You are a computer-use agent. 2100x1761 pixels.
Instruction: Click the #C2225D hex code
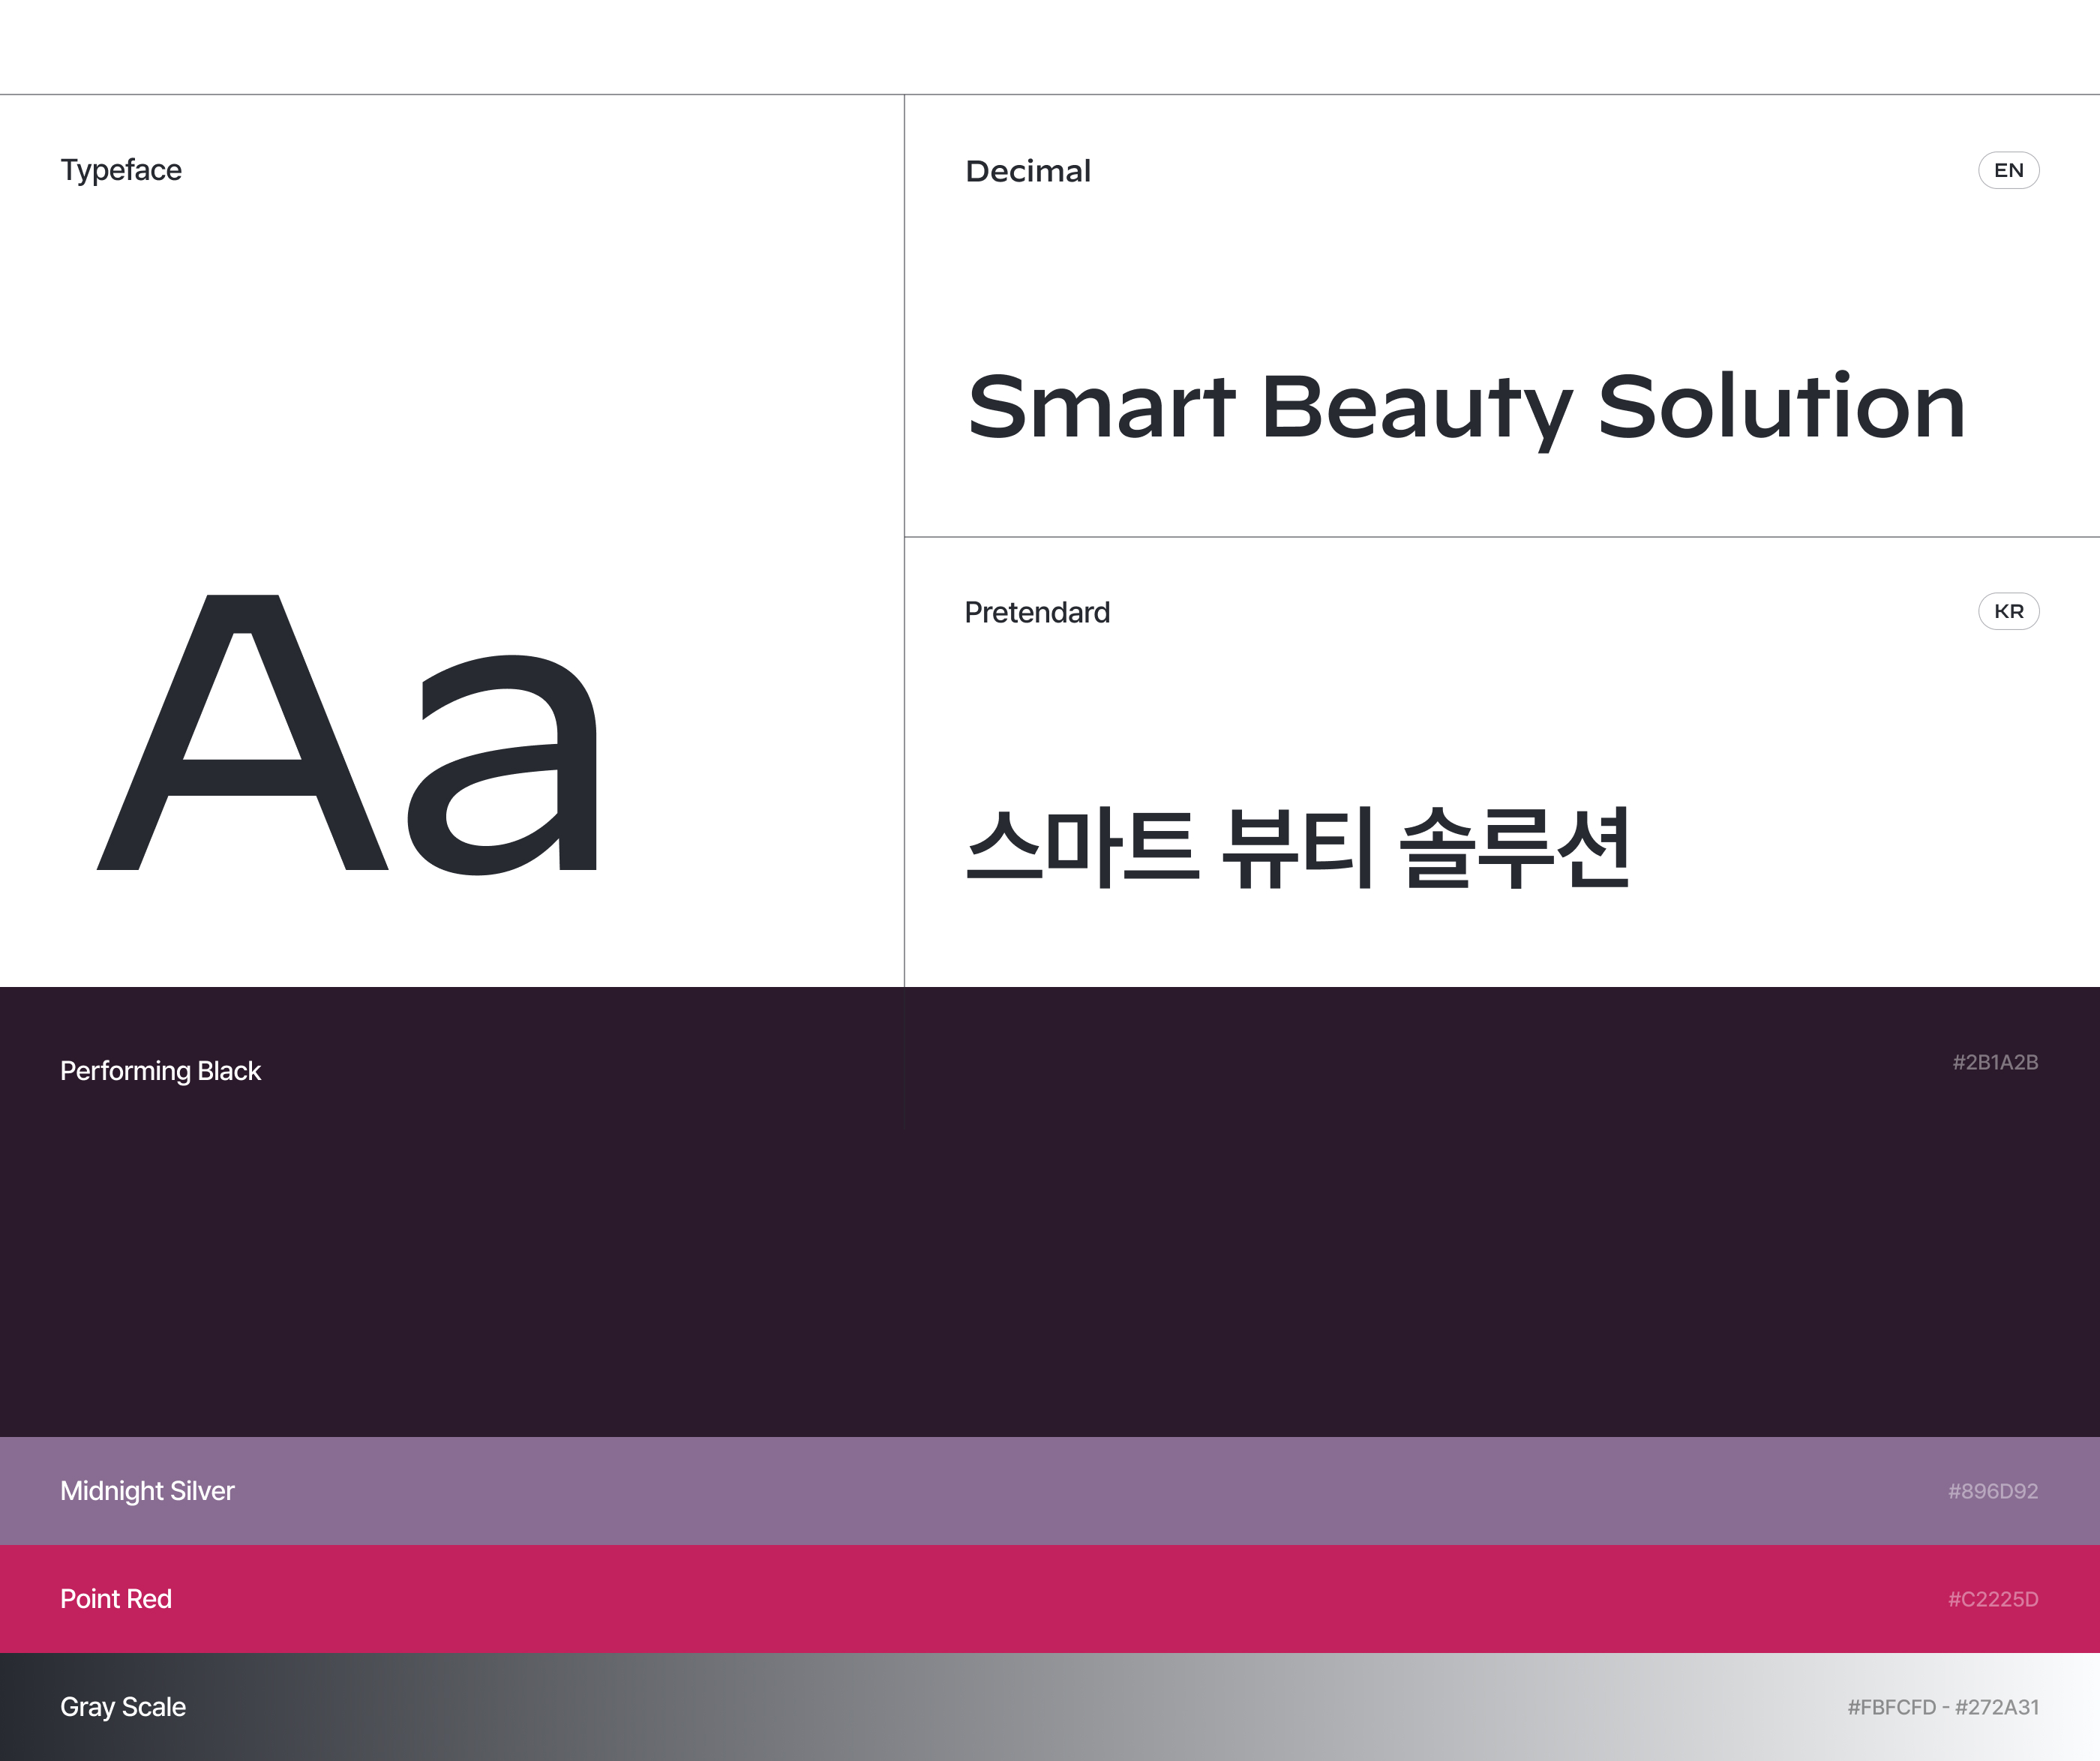pyautogui.click(x=1992, y=1599)
